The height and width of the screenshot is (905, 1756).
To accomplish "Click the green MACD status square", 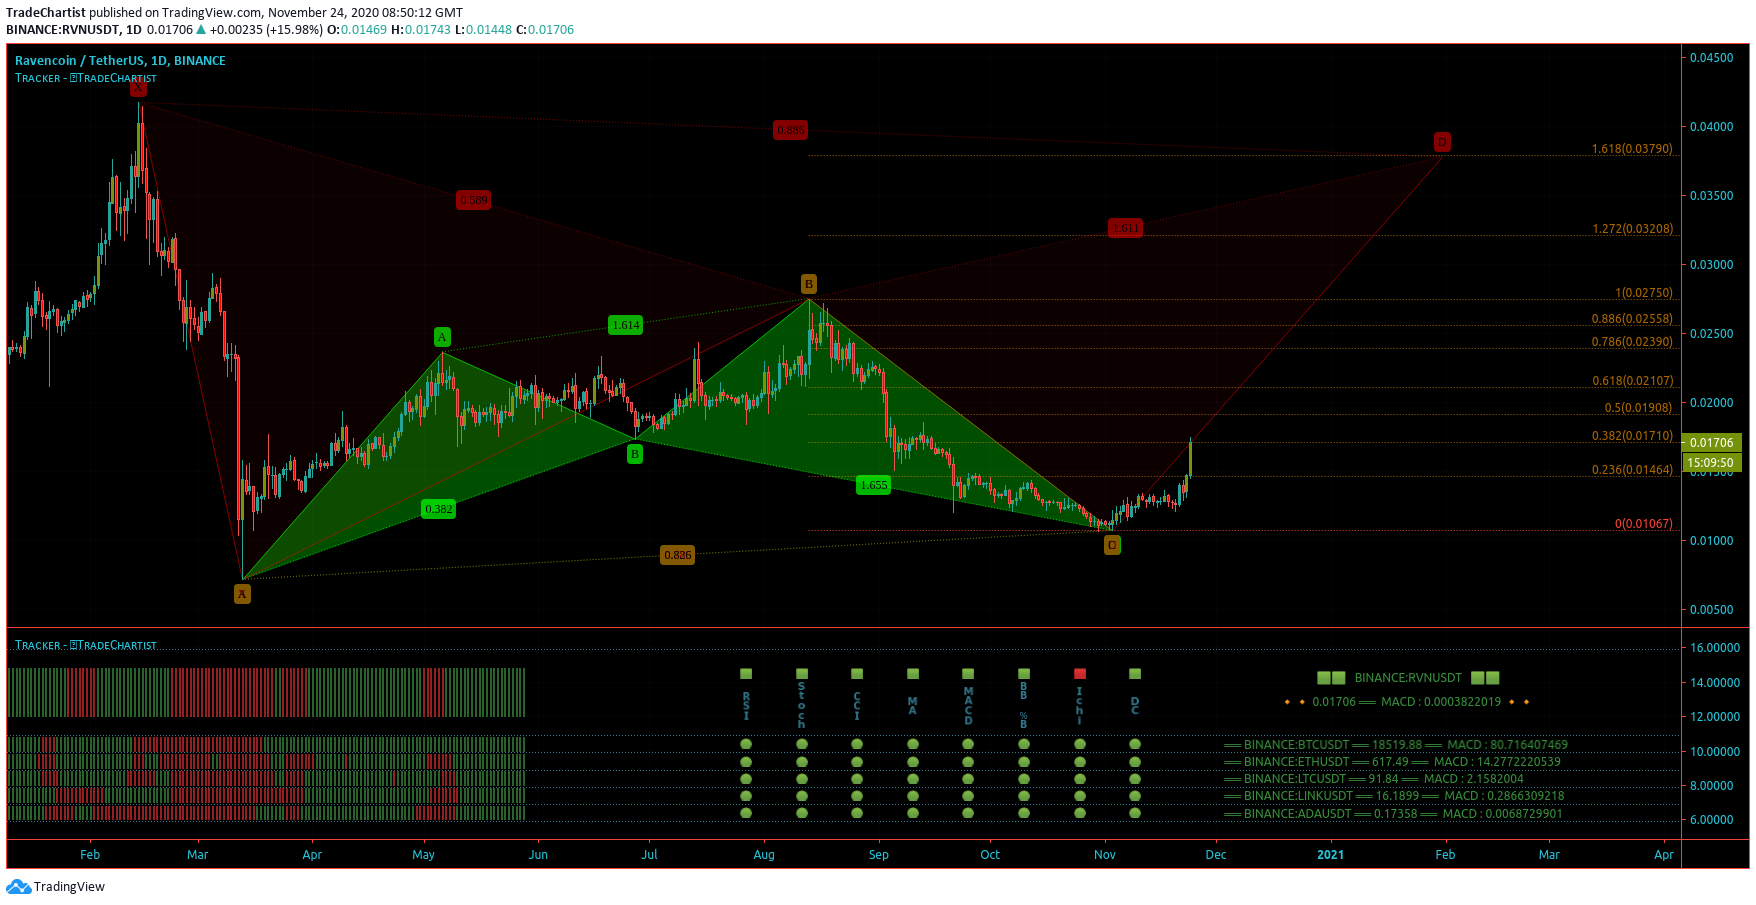I will 968,674.
